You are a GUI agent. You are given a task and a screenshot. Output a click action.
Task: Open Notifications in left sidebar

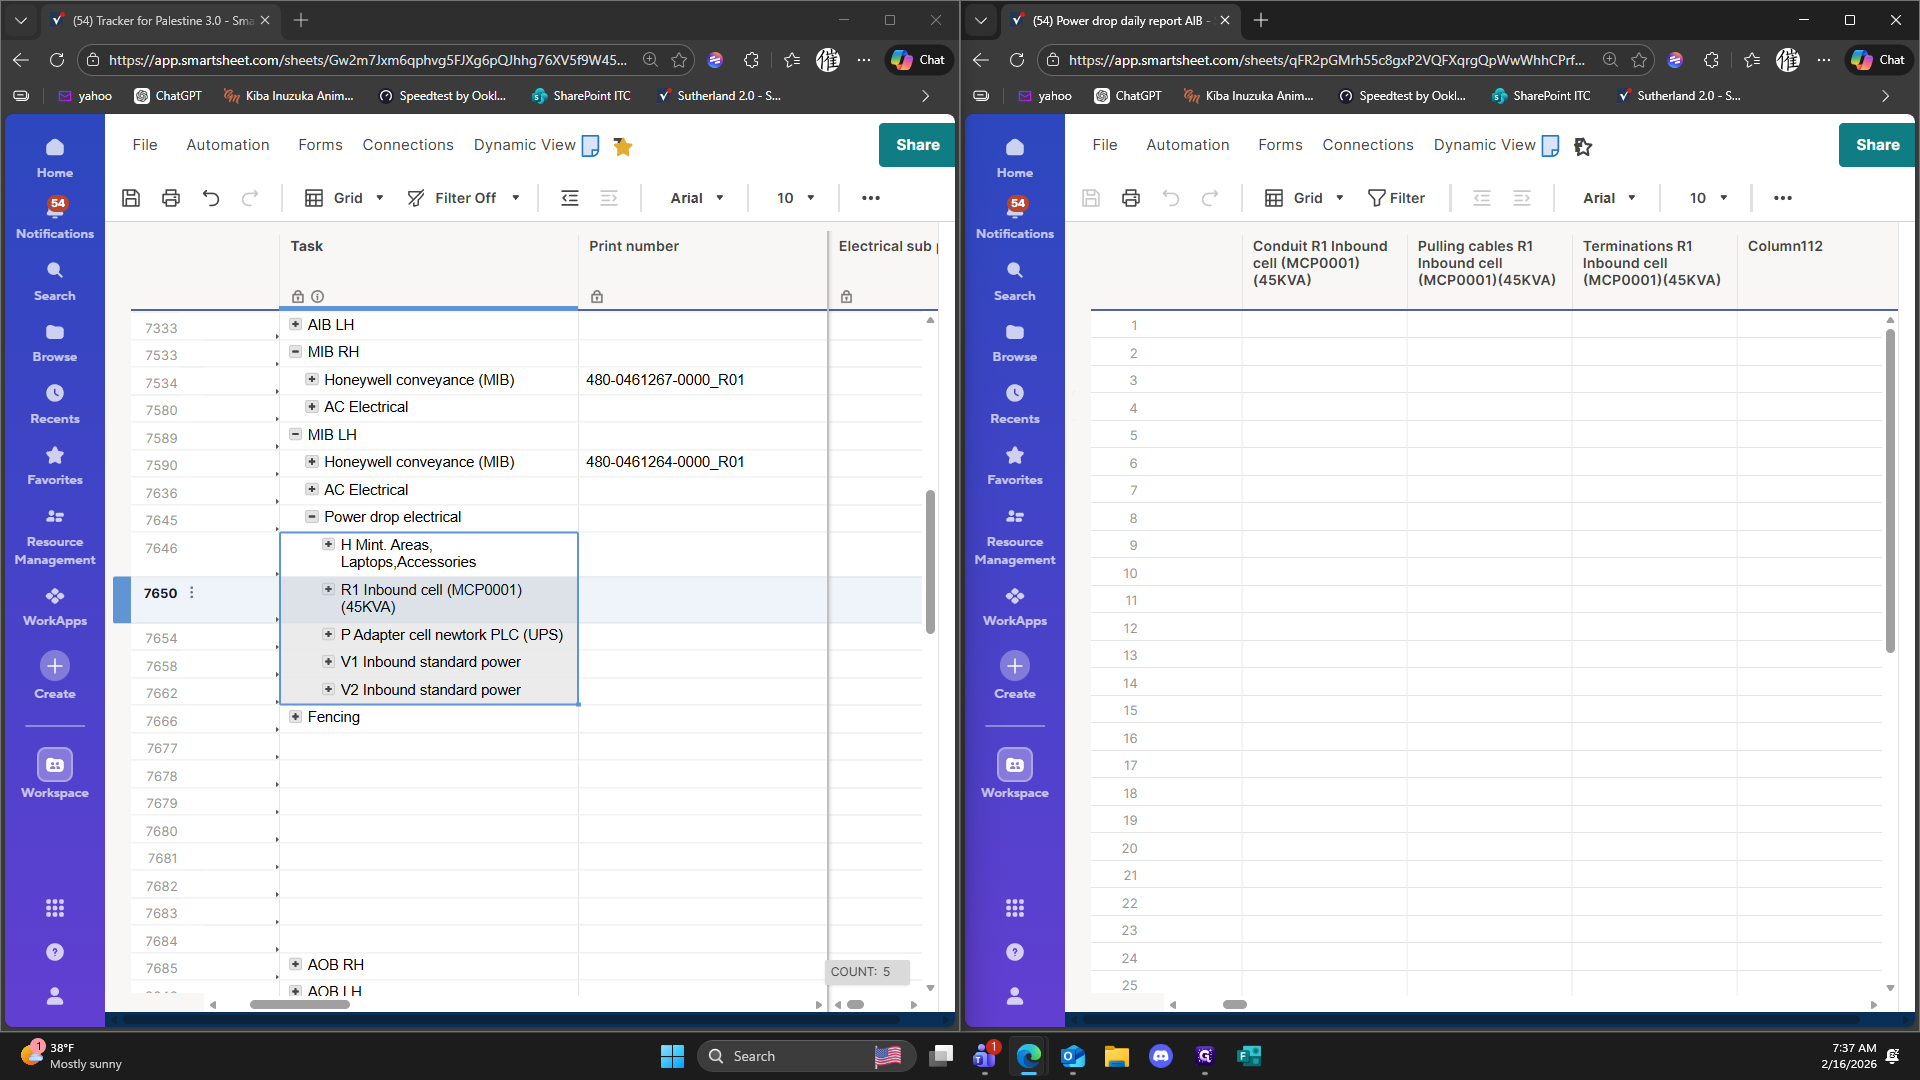point(55,216)
